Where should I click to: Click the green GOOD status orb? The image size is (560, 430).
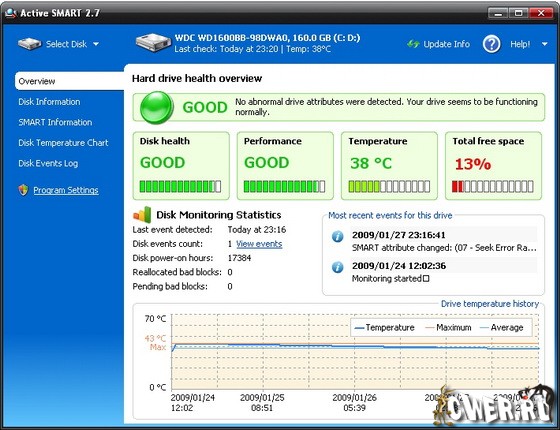(156, 108)
